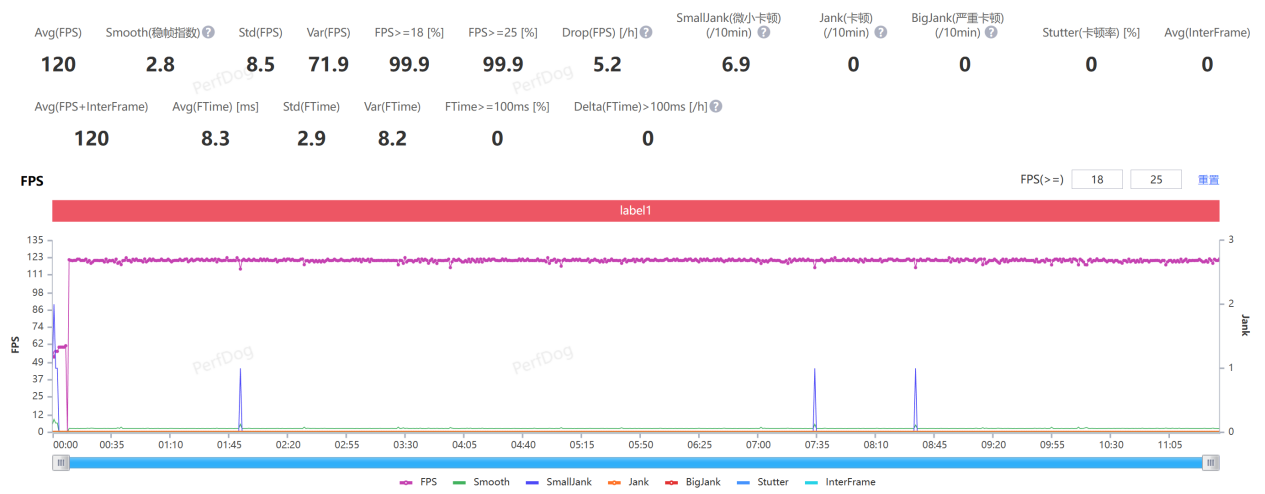Click the right handle of time range slider
Viewport: 1265px width, 494px height.
1210,462
